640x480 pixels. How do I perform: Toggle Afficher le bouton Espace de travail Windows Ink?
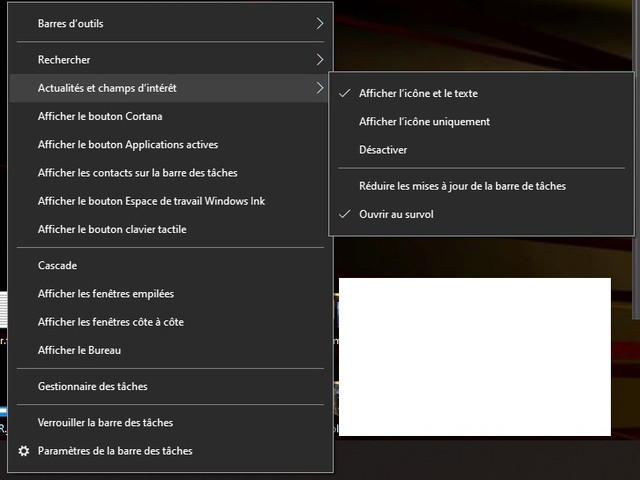click(x=171, y=201)
